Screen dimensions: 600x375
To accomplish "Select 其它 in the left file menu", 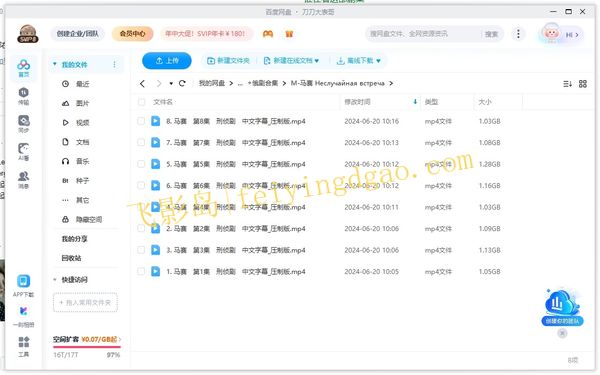I will point(75,200).
